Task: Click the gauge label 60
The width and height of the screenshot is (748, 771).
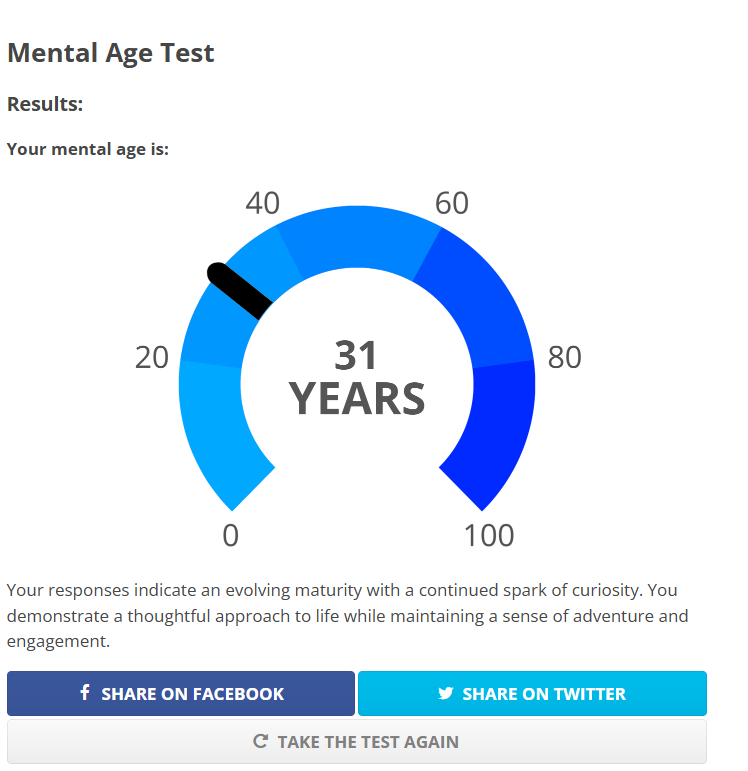Action: coord(451,203)
